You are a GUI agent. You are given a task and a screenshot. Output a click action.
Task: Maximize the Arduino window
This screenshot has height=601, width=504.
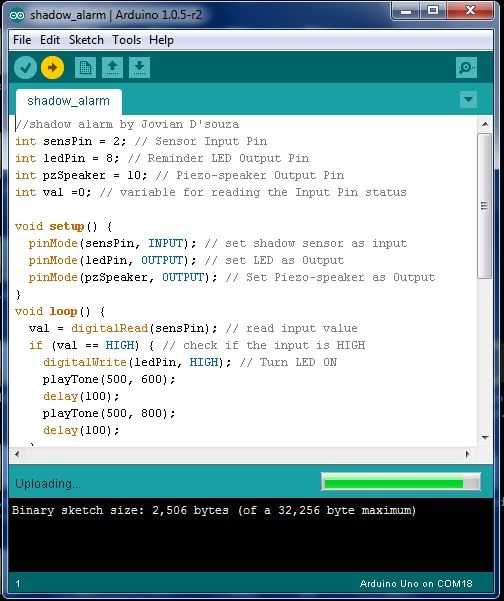433,11
